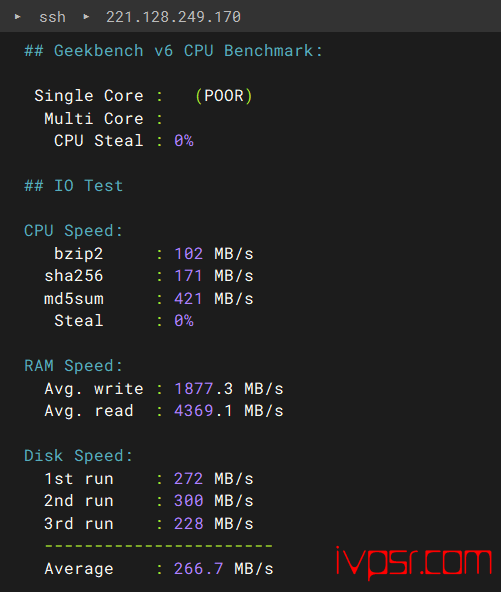Click the md5sum 421 MB/s value
Screen dimensions: 501x592
(214, 299)
